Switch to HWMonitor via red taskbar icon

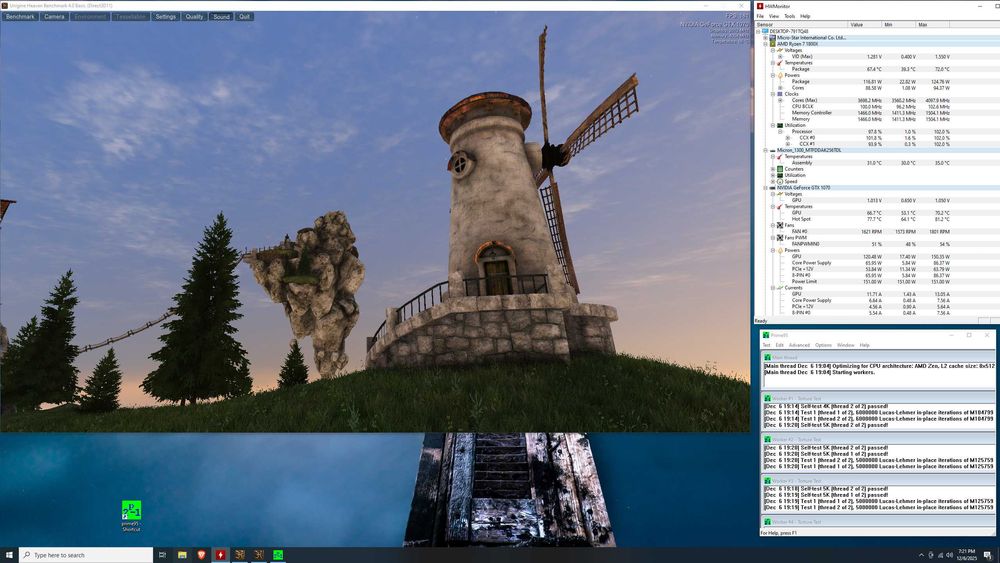pos(221,555)
